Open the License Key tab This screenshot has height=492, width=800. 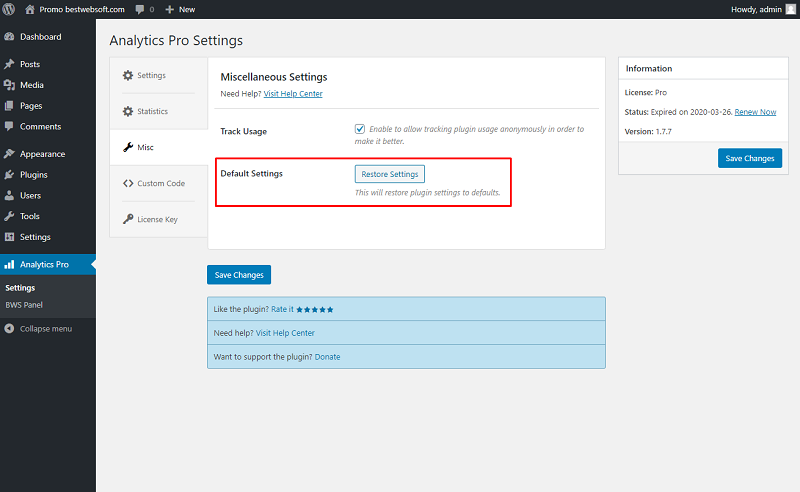point(151,219)
